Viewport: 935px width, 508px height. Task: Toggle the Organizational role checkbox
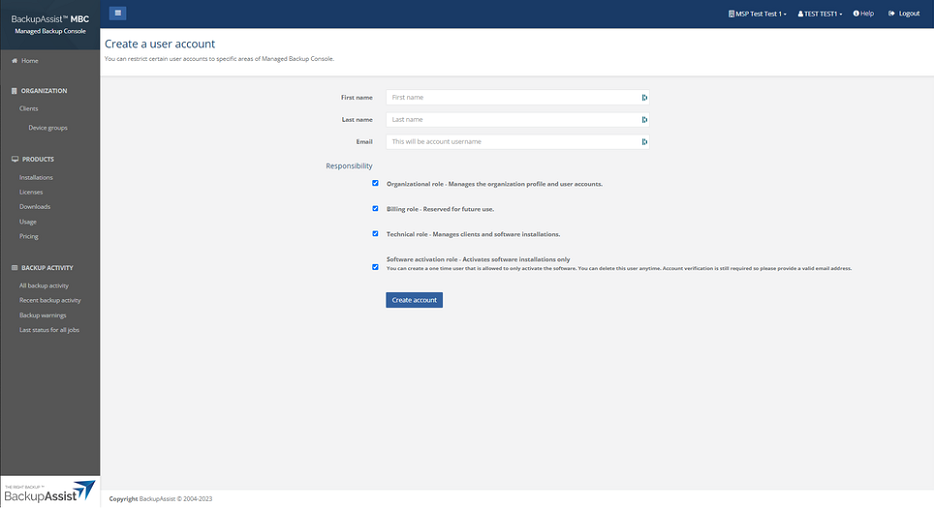tap(375, 183)
